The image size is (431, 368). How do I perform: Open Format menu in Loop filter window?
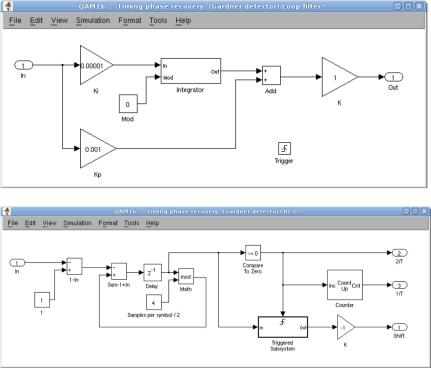coord(130,20)
